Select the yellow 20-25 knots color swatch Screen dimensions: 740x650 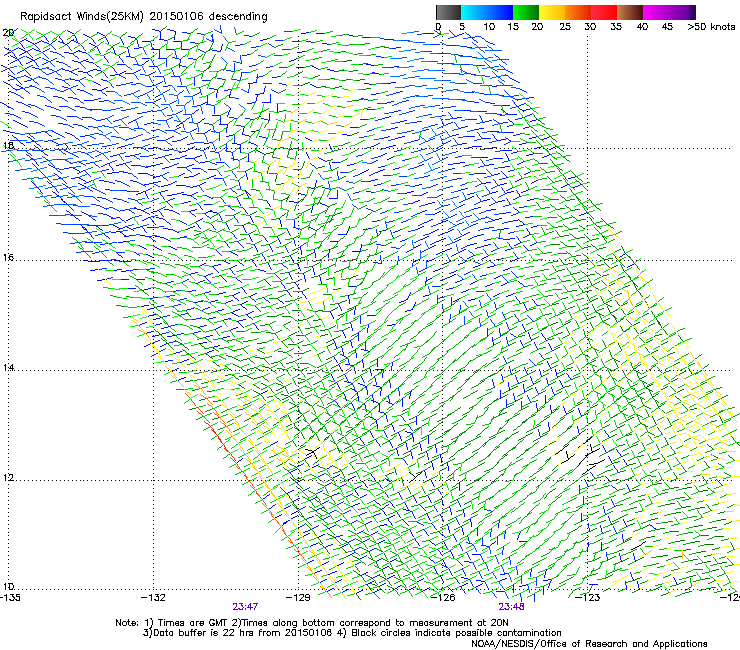(x=552, y=12)
